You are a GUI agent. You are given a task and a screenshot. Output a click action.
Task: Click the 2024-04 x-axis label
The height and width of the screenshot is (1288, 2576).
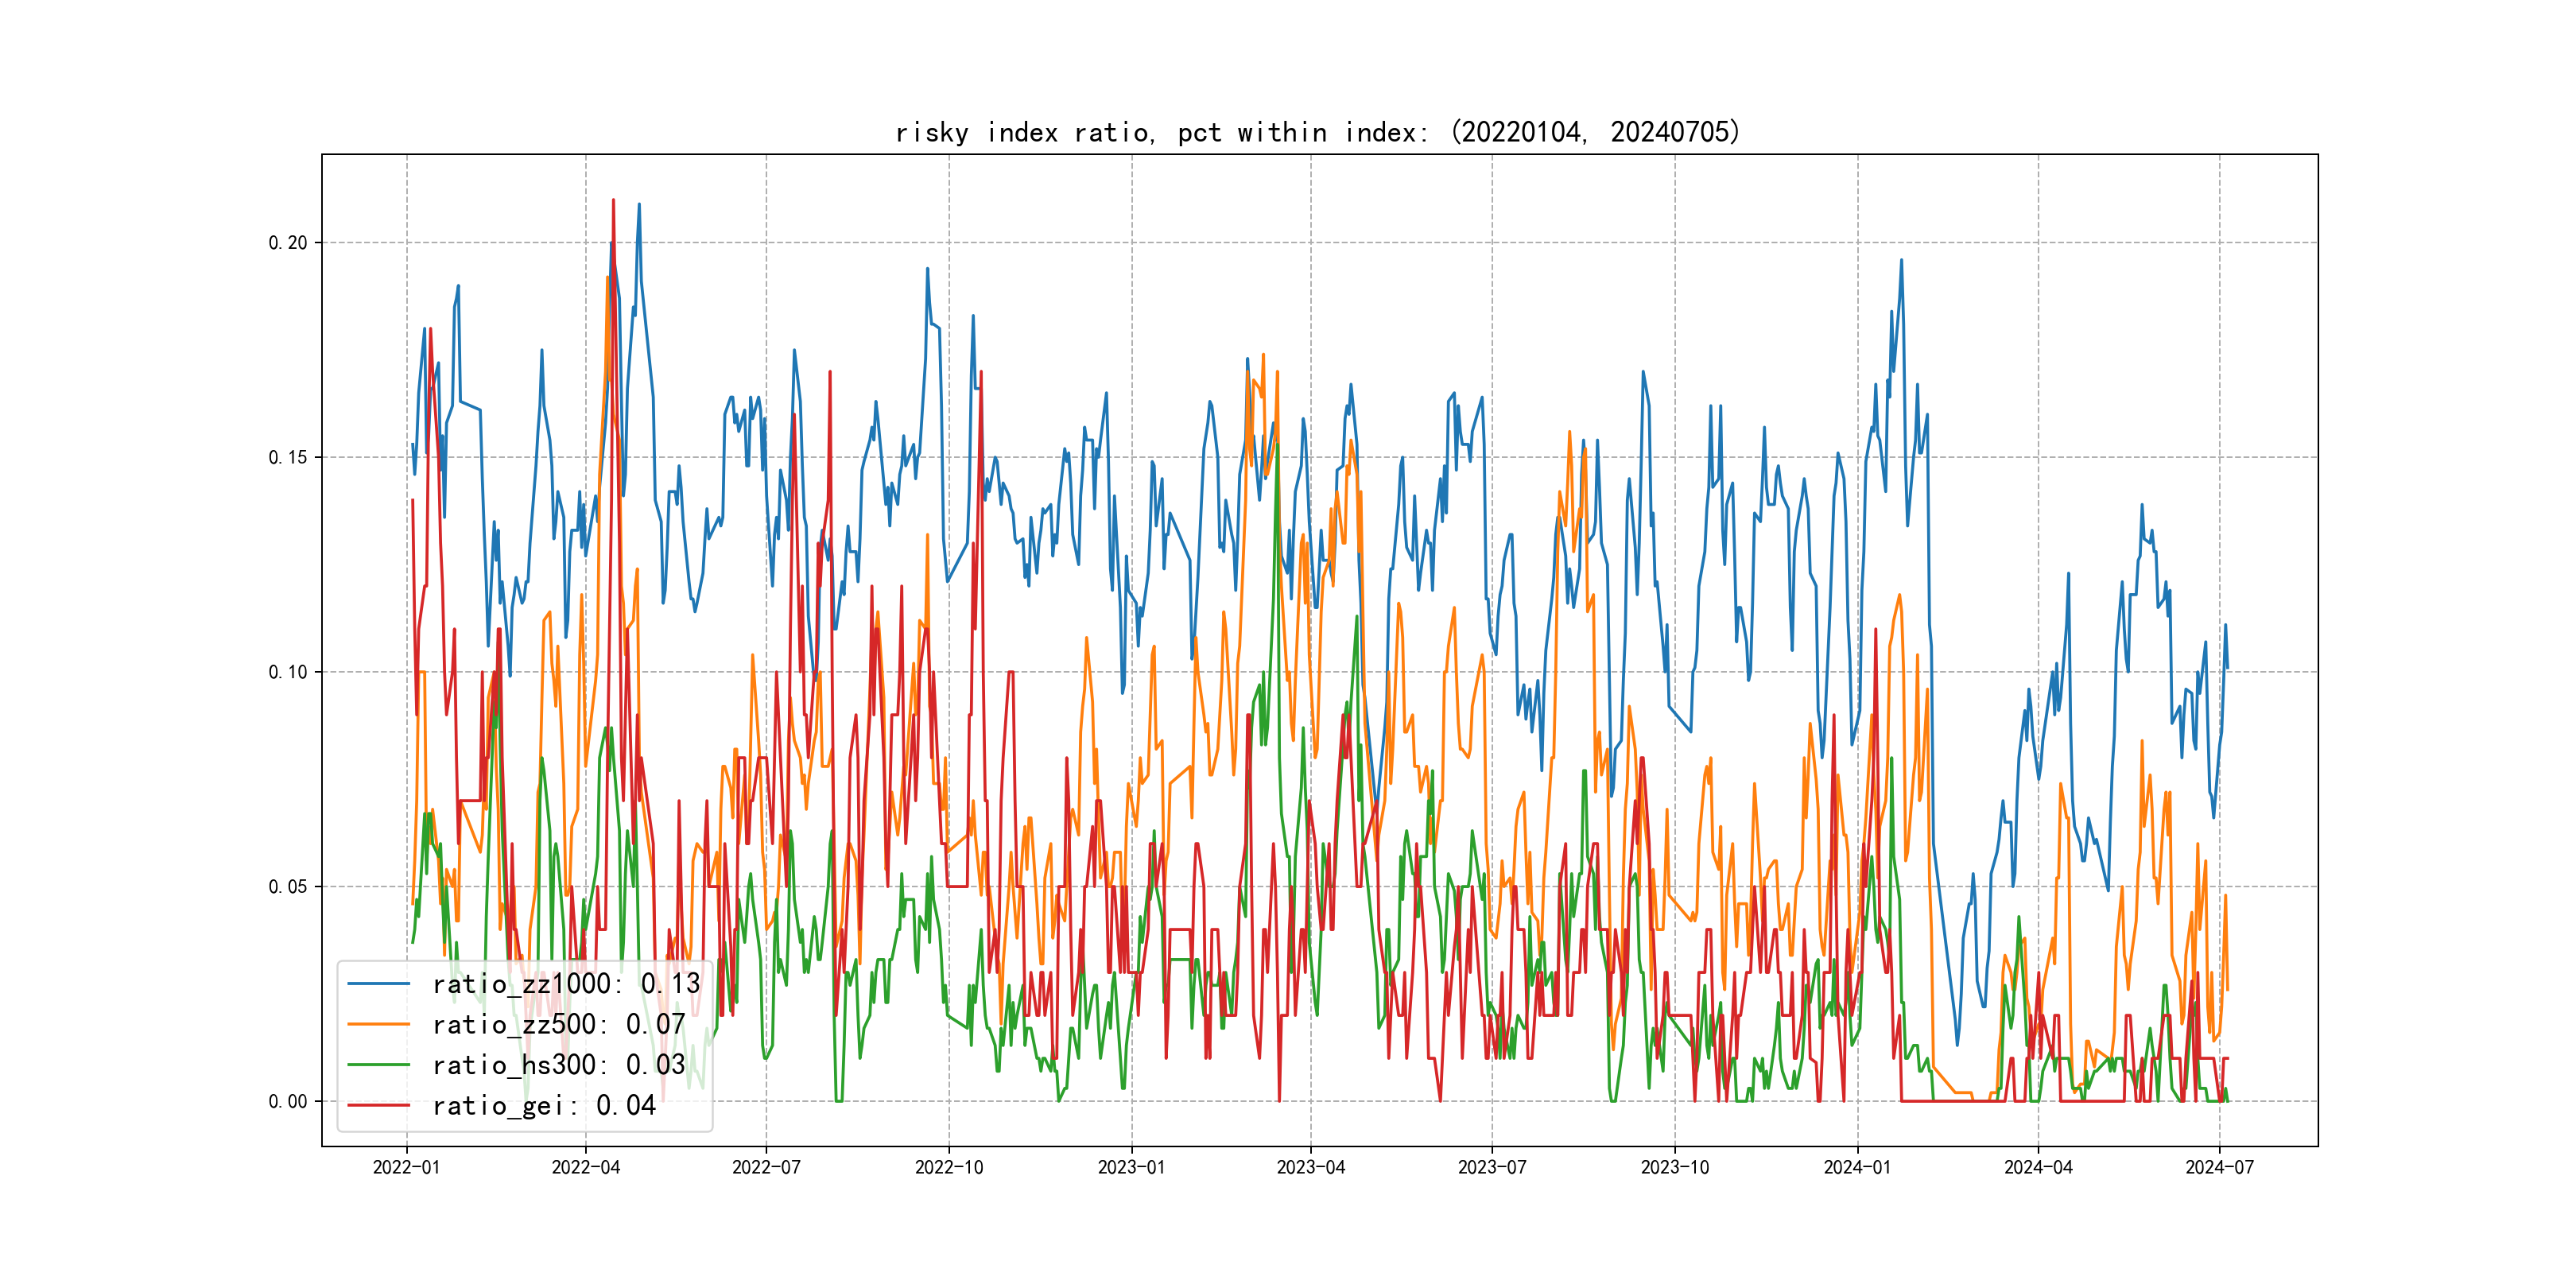click(2038, 1167)
